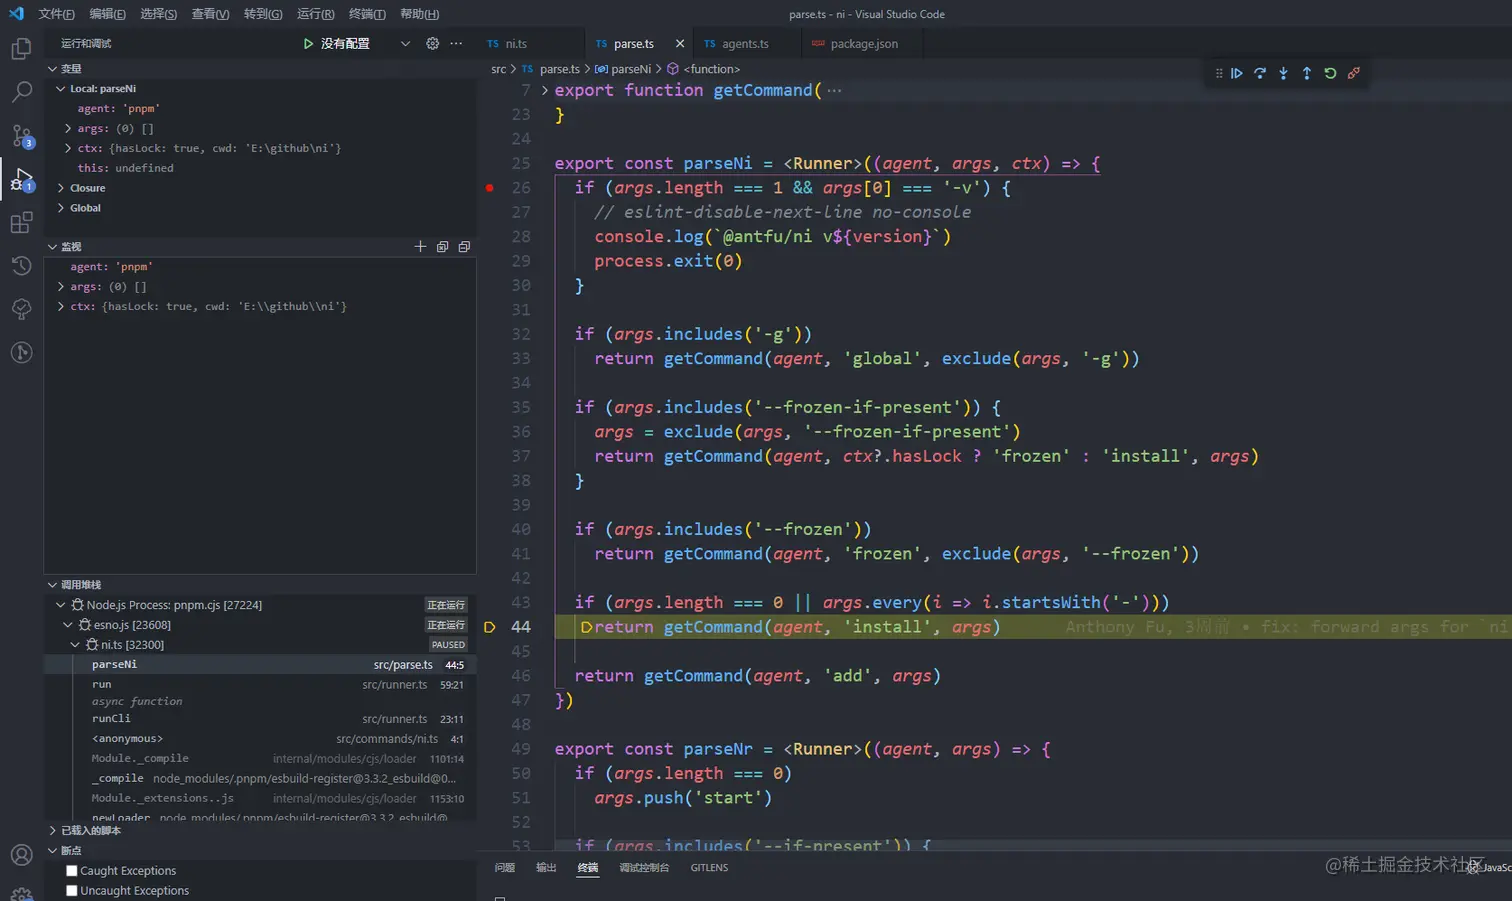Screen dimensions: 1512x901
Task: Unfold getCommand function at line 7
Action: 545,90
